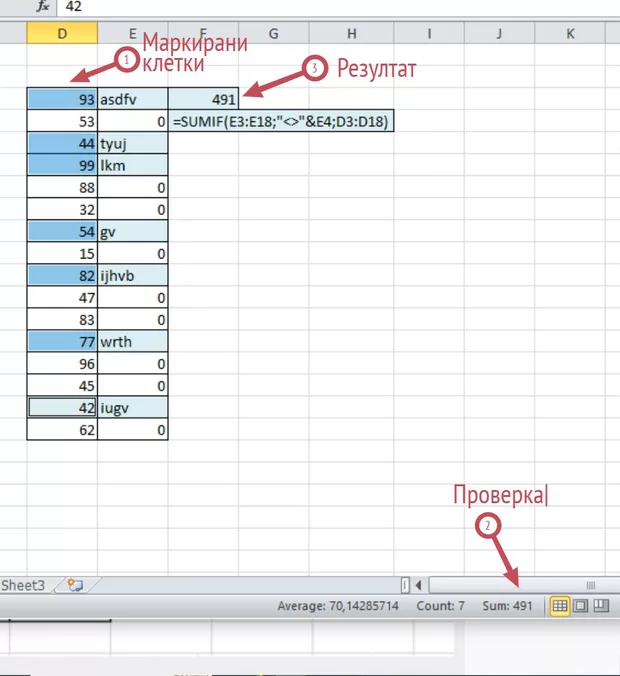Select the cell containing ijhvb
Viewport: 620px width, 676px height.
point(133,275)
